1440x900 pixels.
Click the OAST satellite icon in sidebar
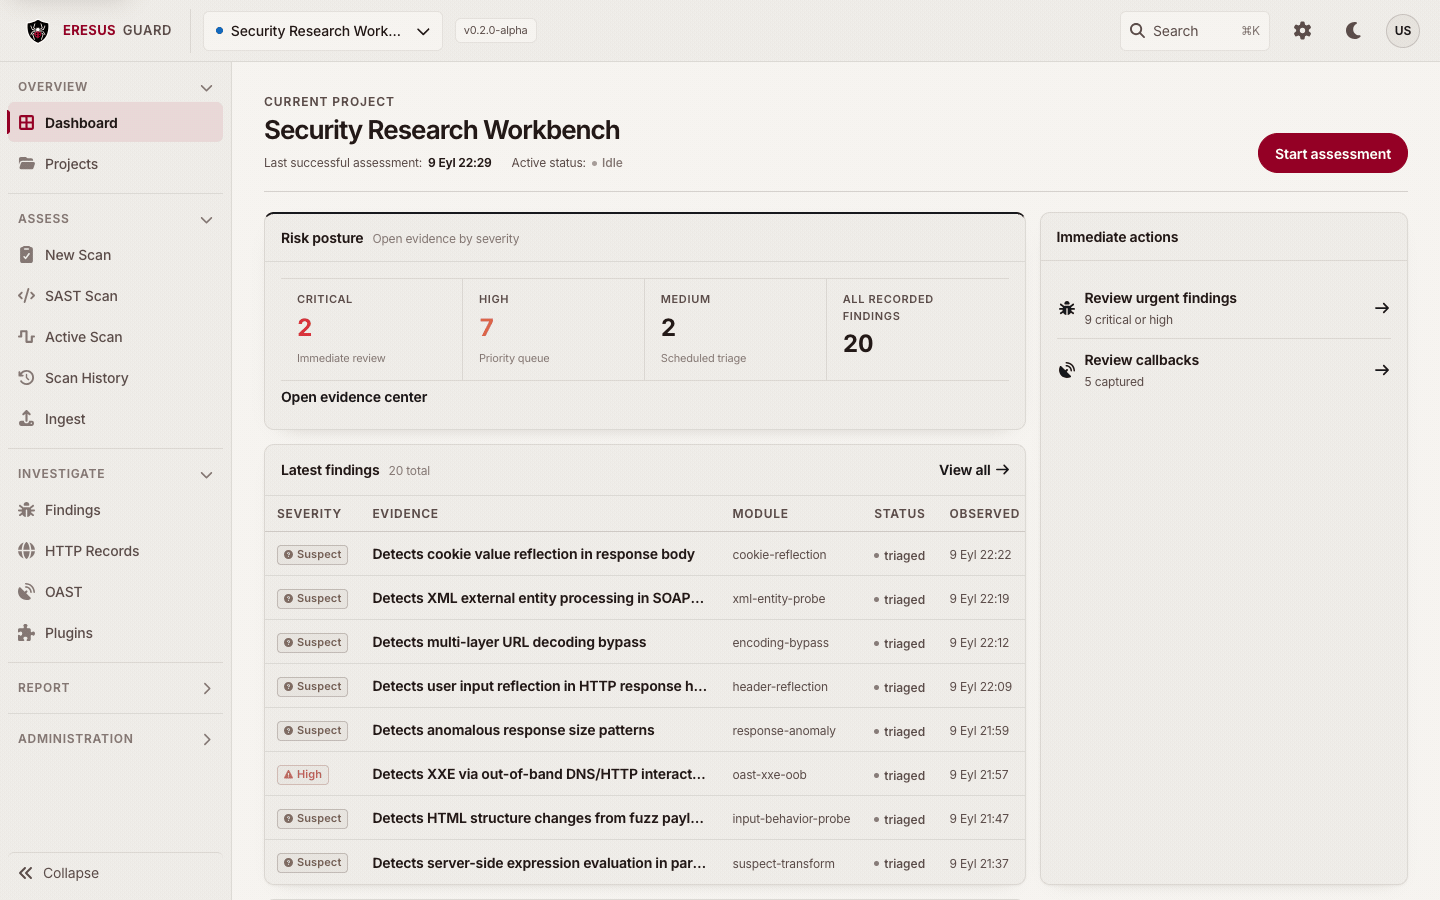point(27,592)
